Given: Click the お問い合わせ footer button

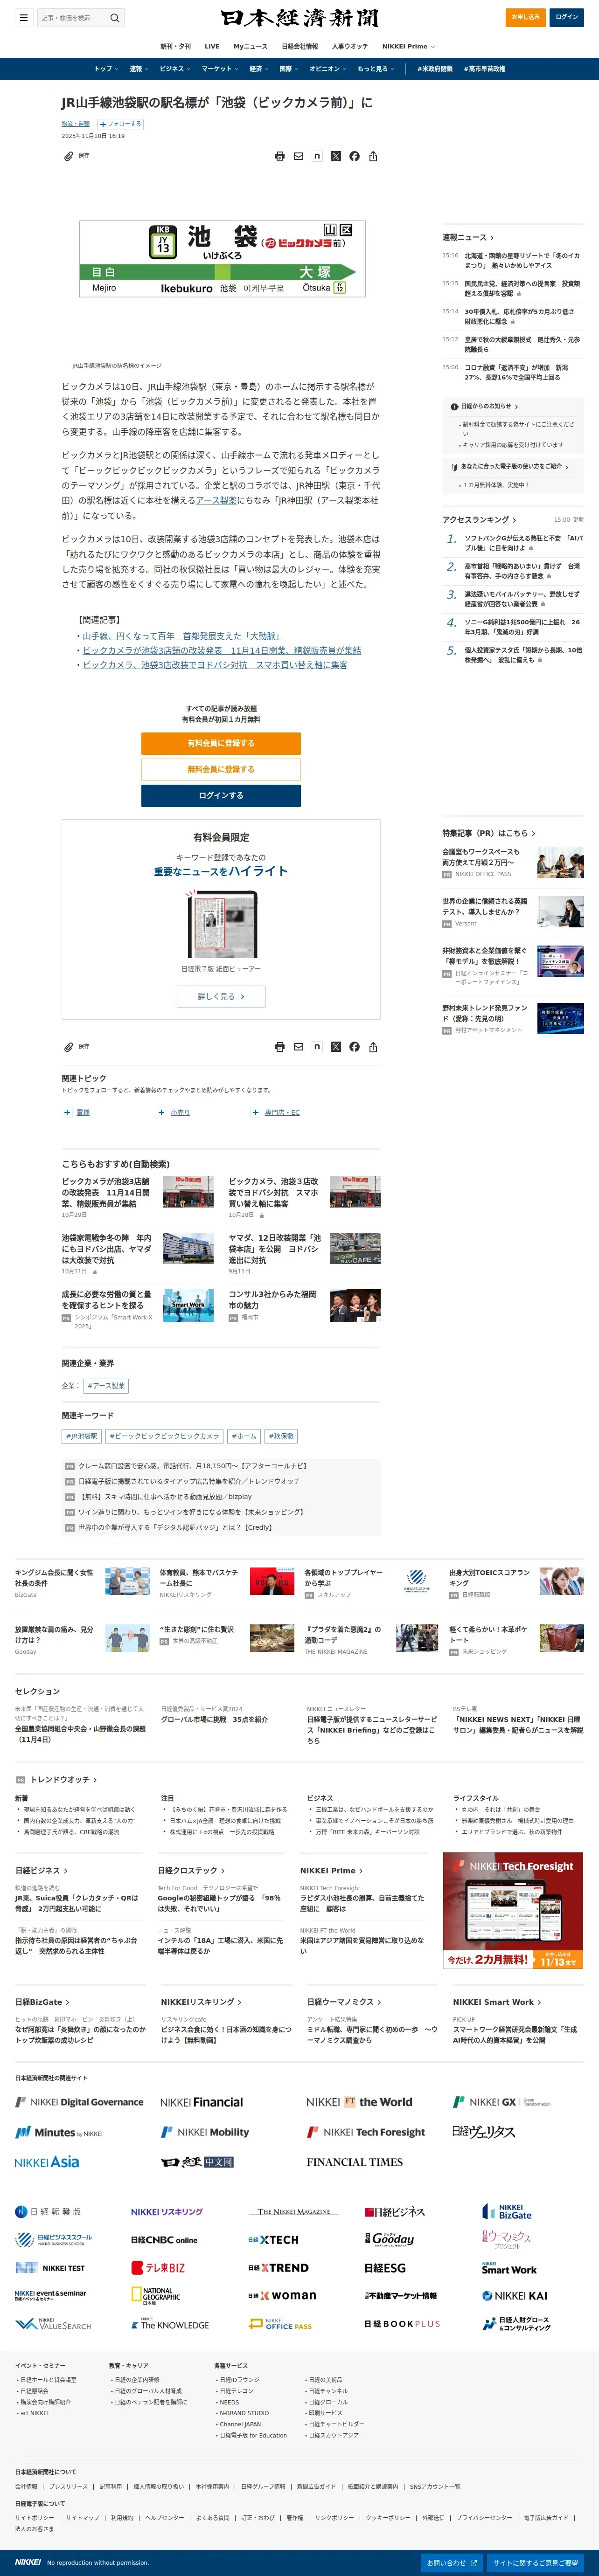Looking at the screenshot, I should pyautogui.click(x=451, y=2562).
